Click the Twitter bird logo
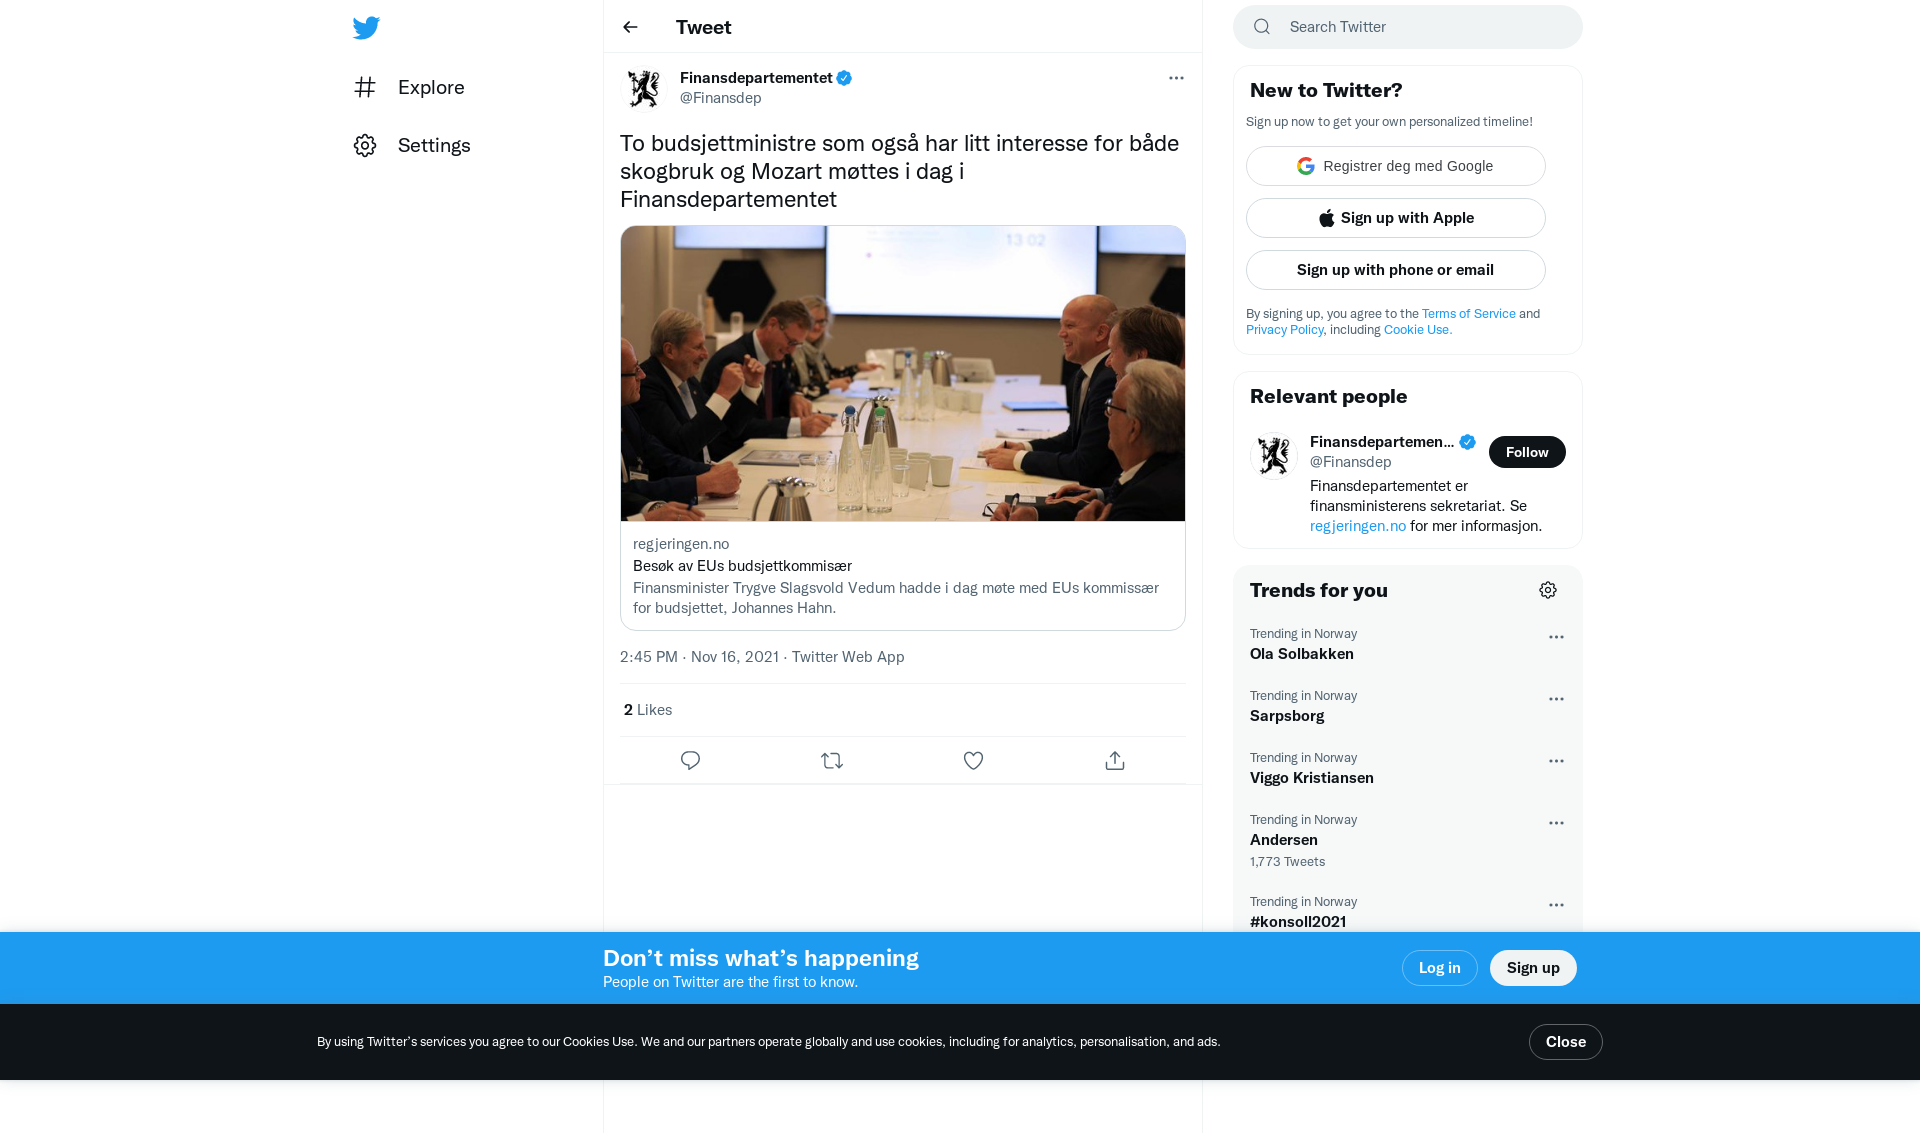The height and width of the screenshot is (1133, 1920). (x=366, y=28)
